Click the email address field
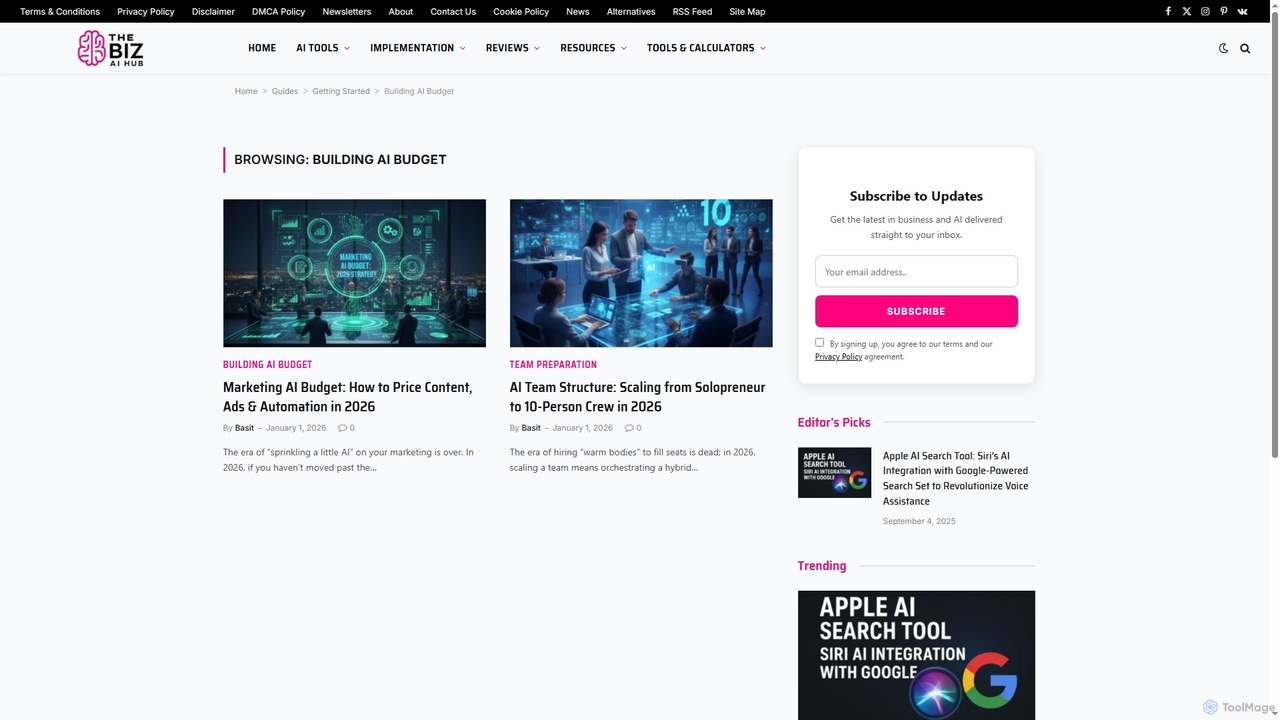Screen dimensions: 1280x720 (916, 271)
